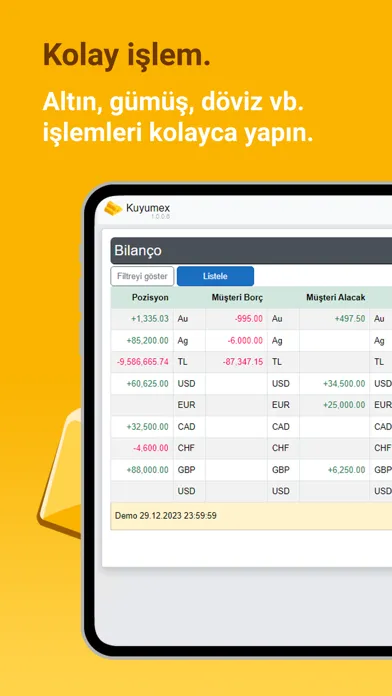This screenshot has height=696, width=392.
Task: Click the GBP label beside +88,000.00
Action: pos(186,470)
